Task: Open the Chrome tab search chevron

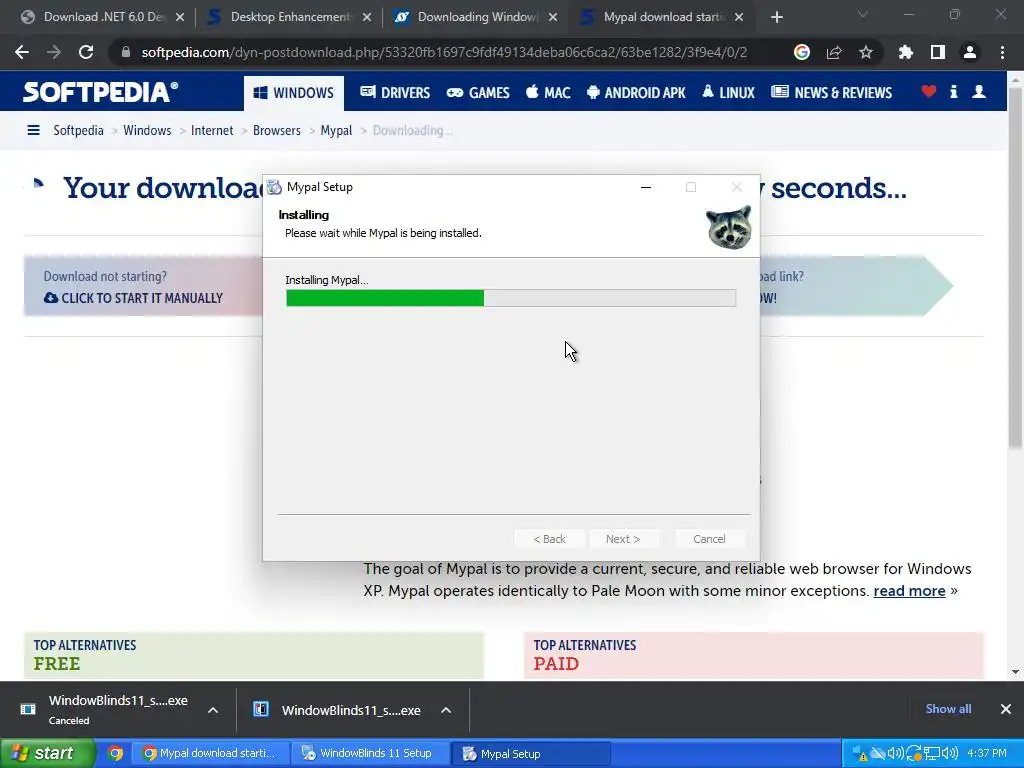Action: pyautogui.click(x=863, y=14)
